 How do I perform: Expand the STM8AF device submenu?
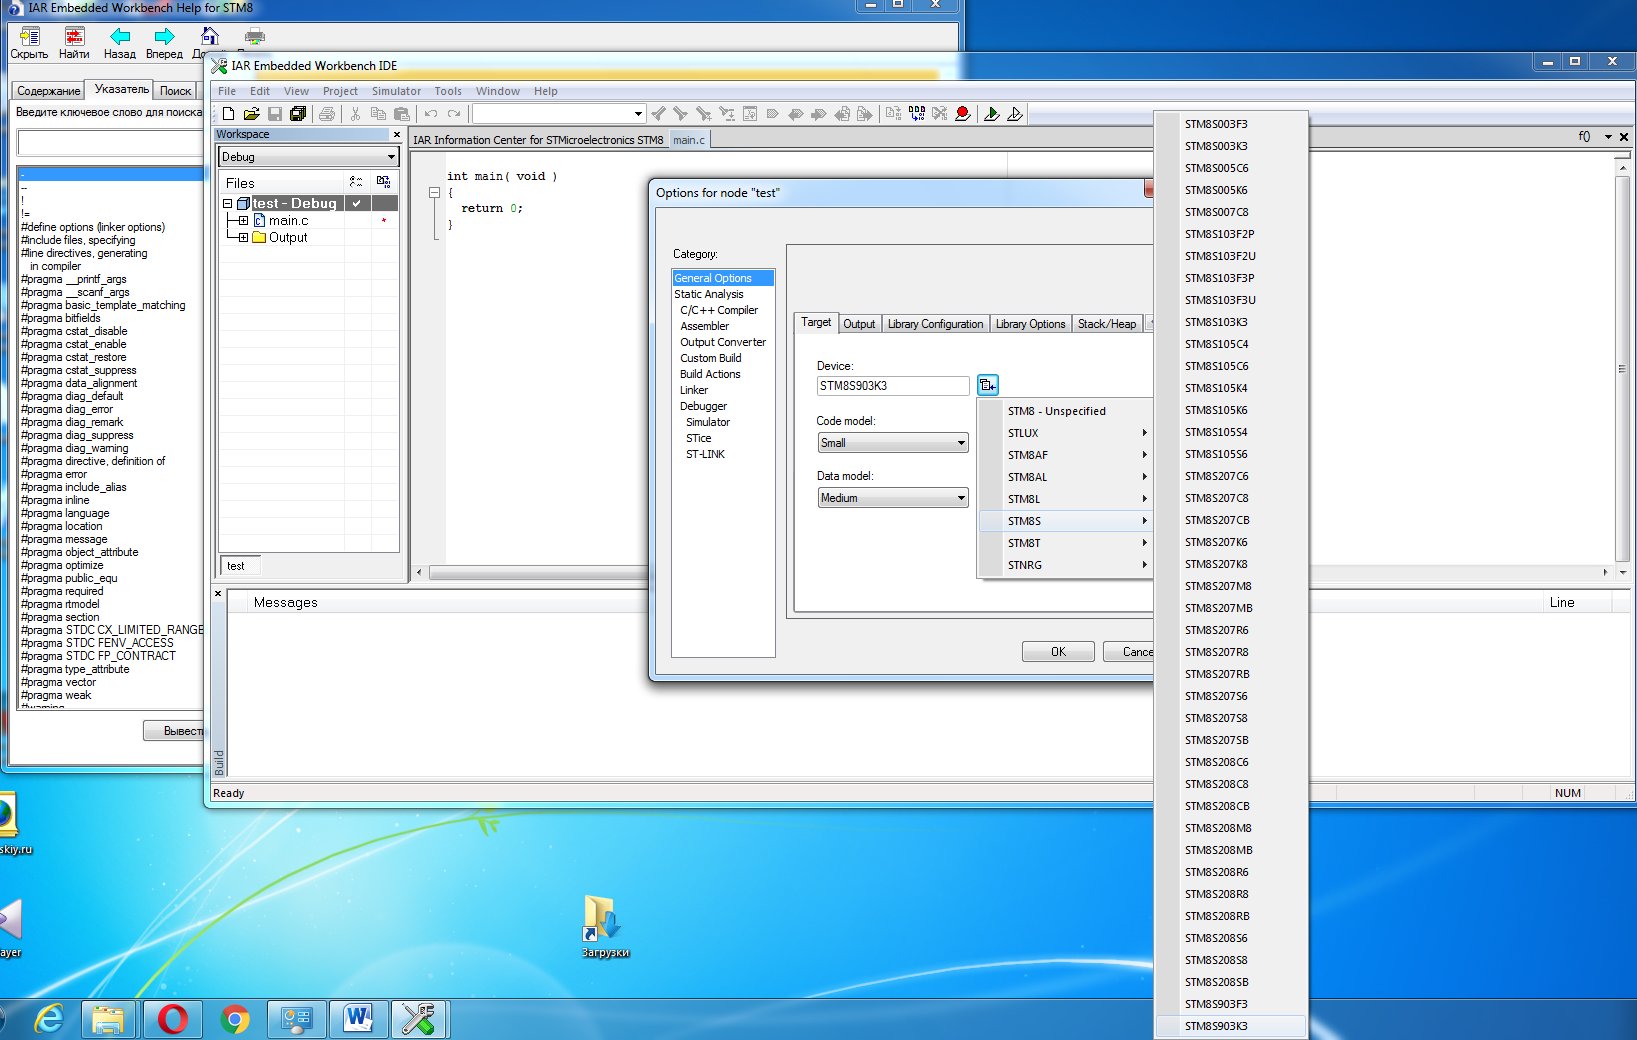point(1065,455)
